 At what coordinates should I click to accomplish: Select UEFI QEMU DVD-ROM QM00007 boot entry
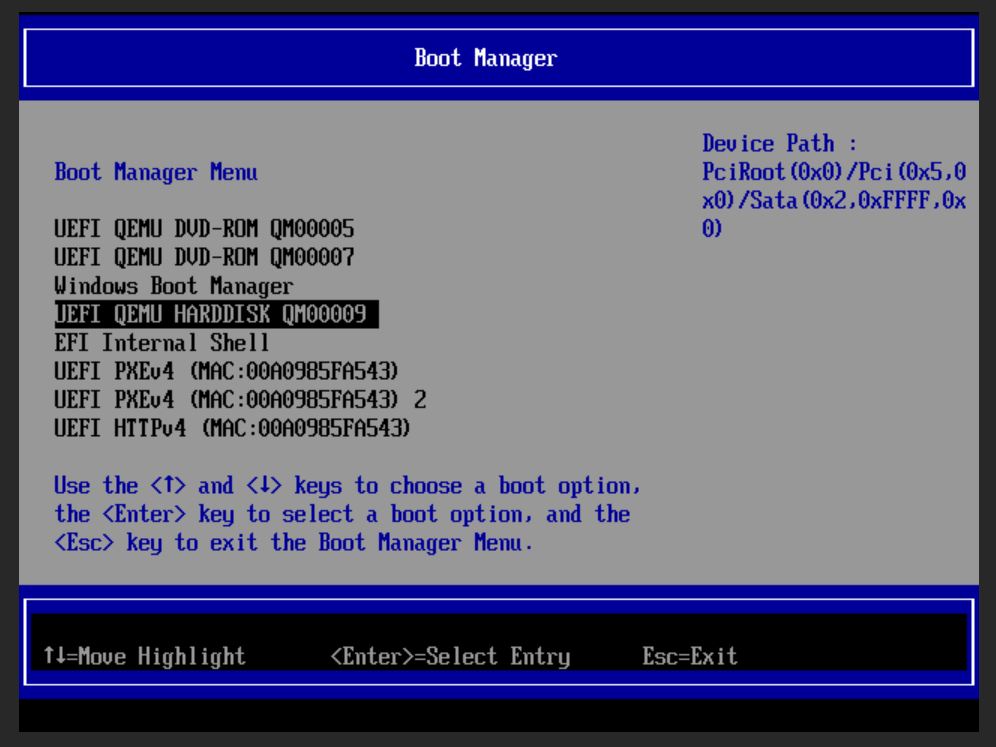point(204,257)
